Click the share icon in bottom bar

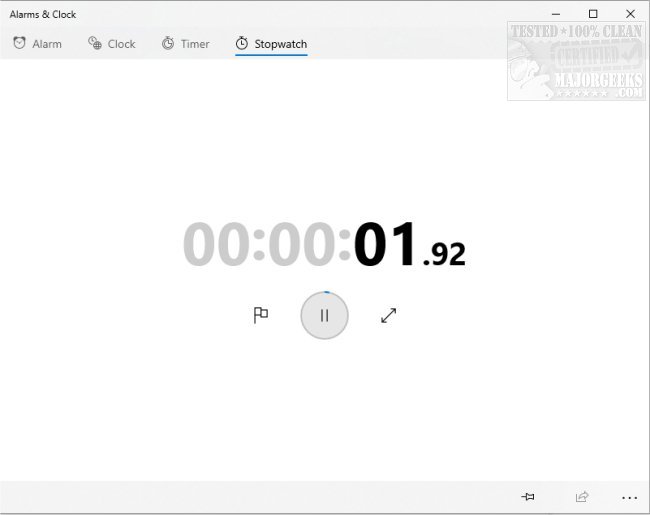(x=582, y=496)
